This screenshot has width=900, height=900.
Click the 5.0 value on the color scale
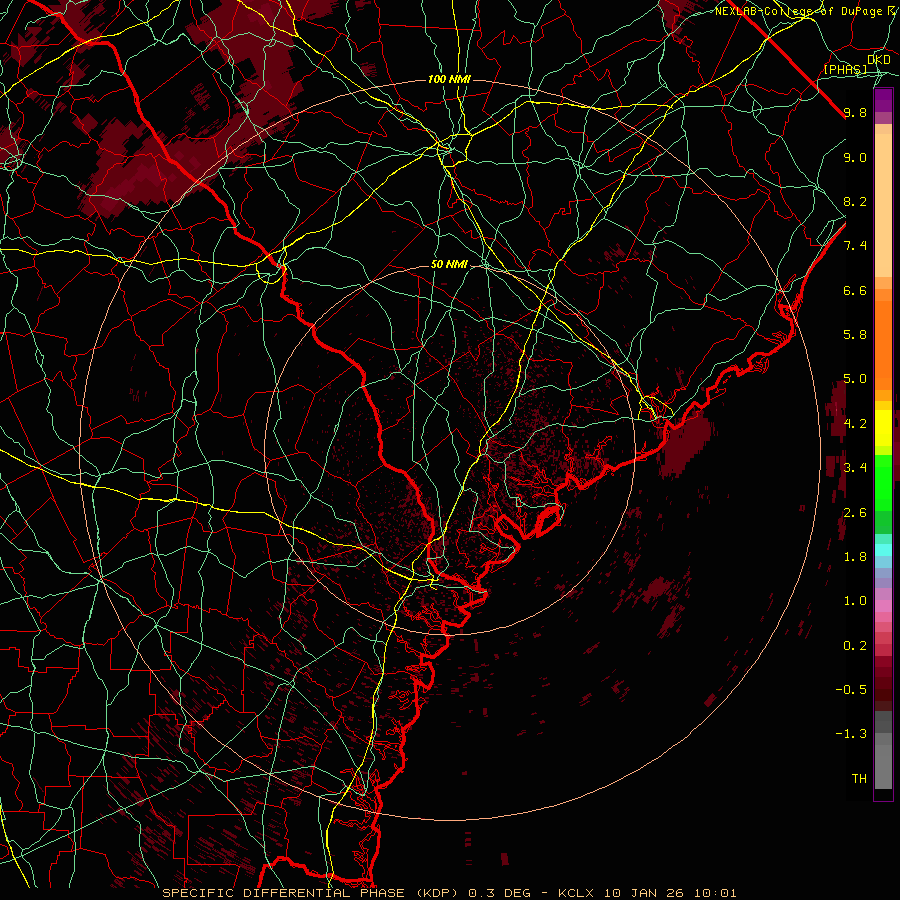point(855,379)
